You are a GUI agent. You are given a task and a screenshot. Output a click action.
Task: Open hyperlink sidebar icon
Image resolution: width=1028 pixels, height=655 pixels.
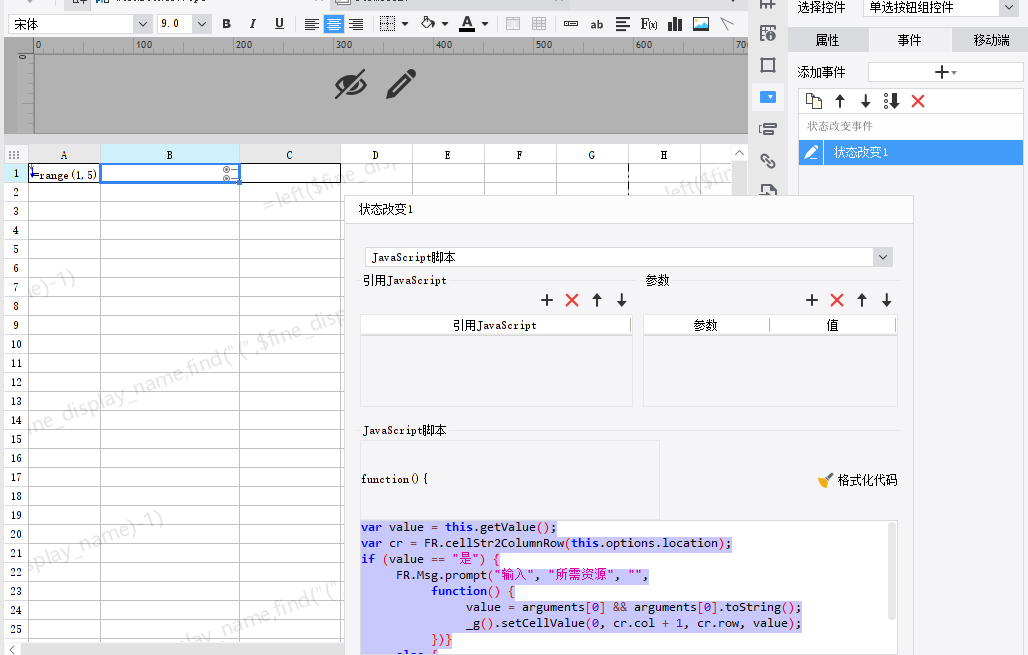(768, 161)
